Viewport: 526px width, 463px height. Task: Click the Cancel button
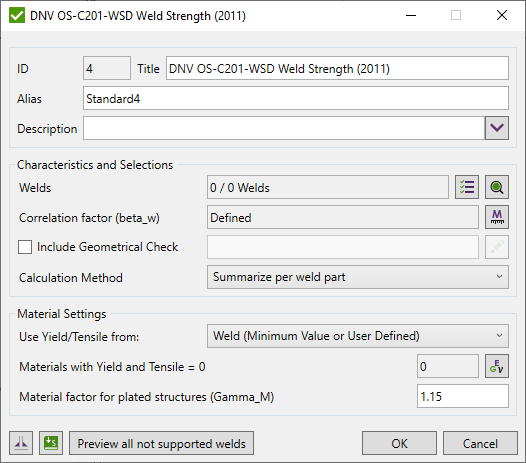[480, 443]
